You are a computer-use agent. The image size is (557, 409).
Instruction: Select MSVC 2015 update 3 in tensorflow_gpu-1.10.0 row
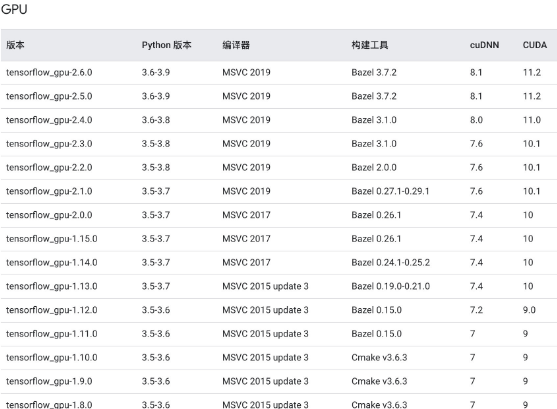point(265,357)
